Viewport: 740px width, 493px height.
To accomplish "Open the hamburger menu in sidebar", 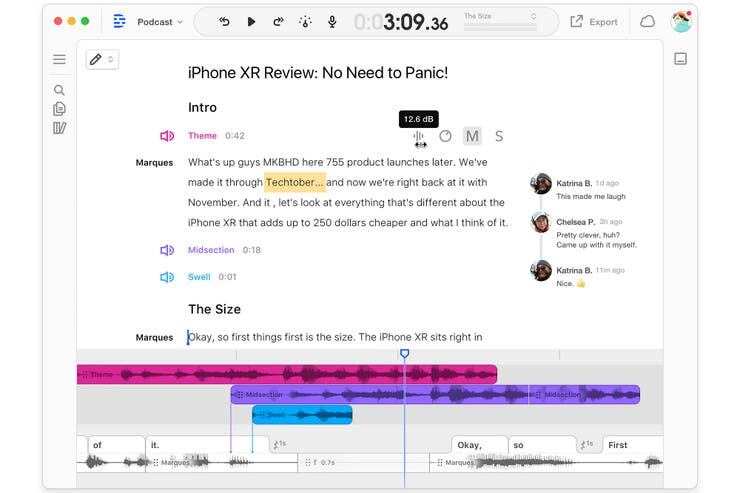I will point(59,59).
